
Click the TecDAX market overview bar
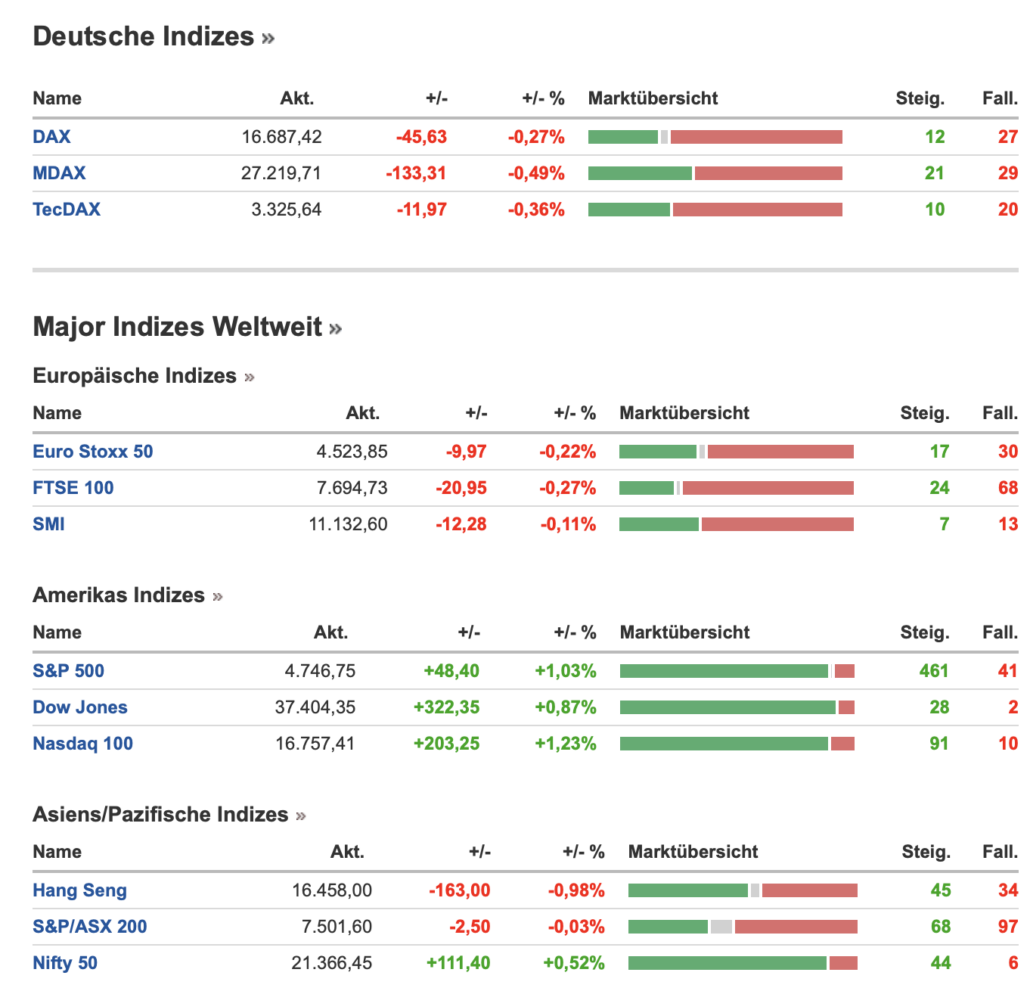tap(715, 209)
